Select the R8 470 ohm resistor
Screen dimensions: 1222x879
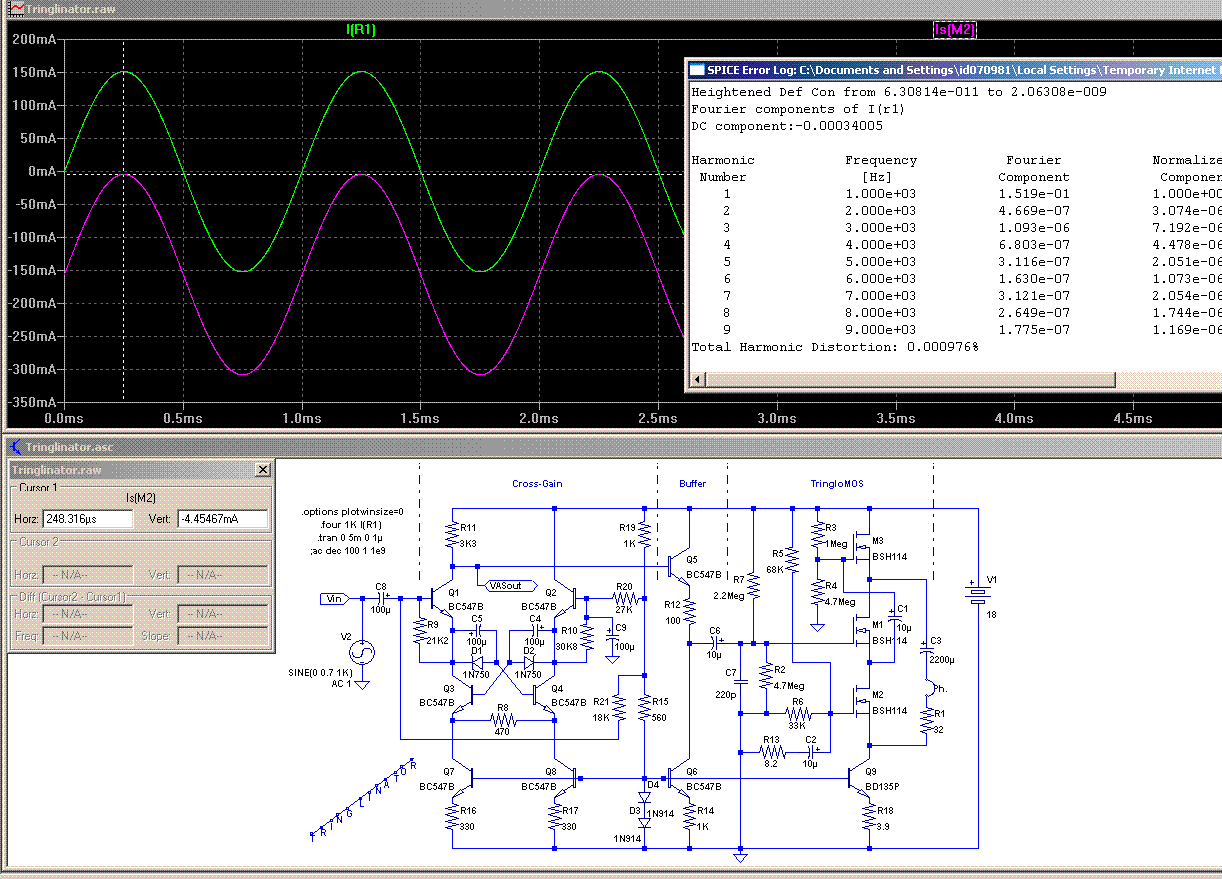pos(503,718)
